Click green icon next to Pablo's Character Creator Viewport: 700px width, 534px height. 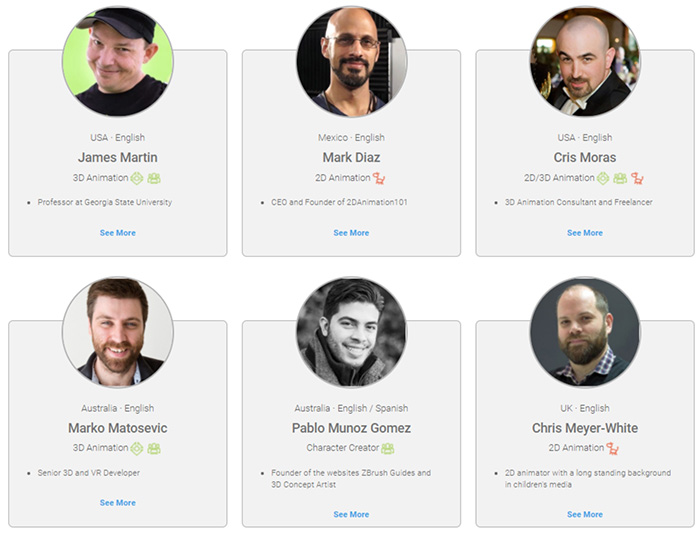(388, 448)
